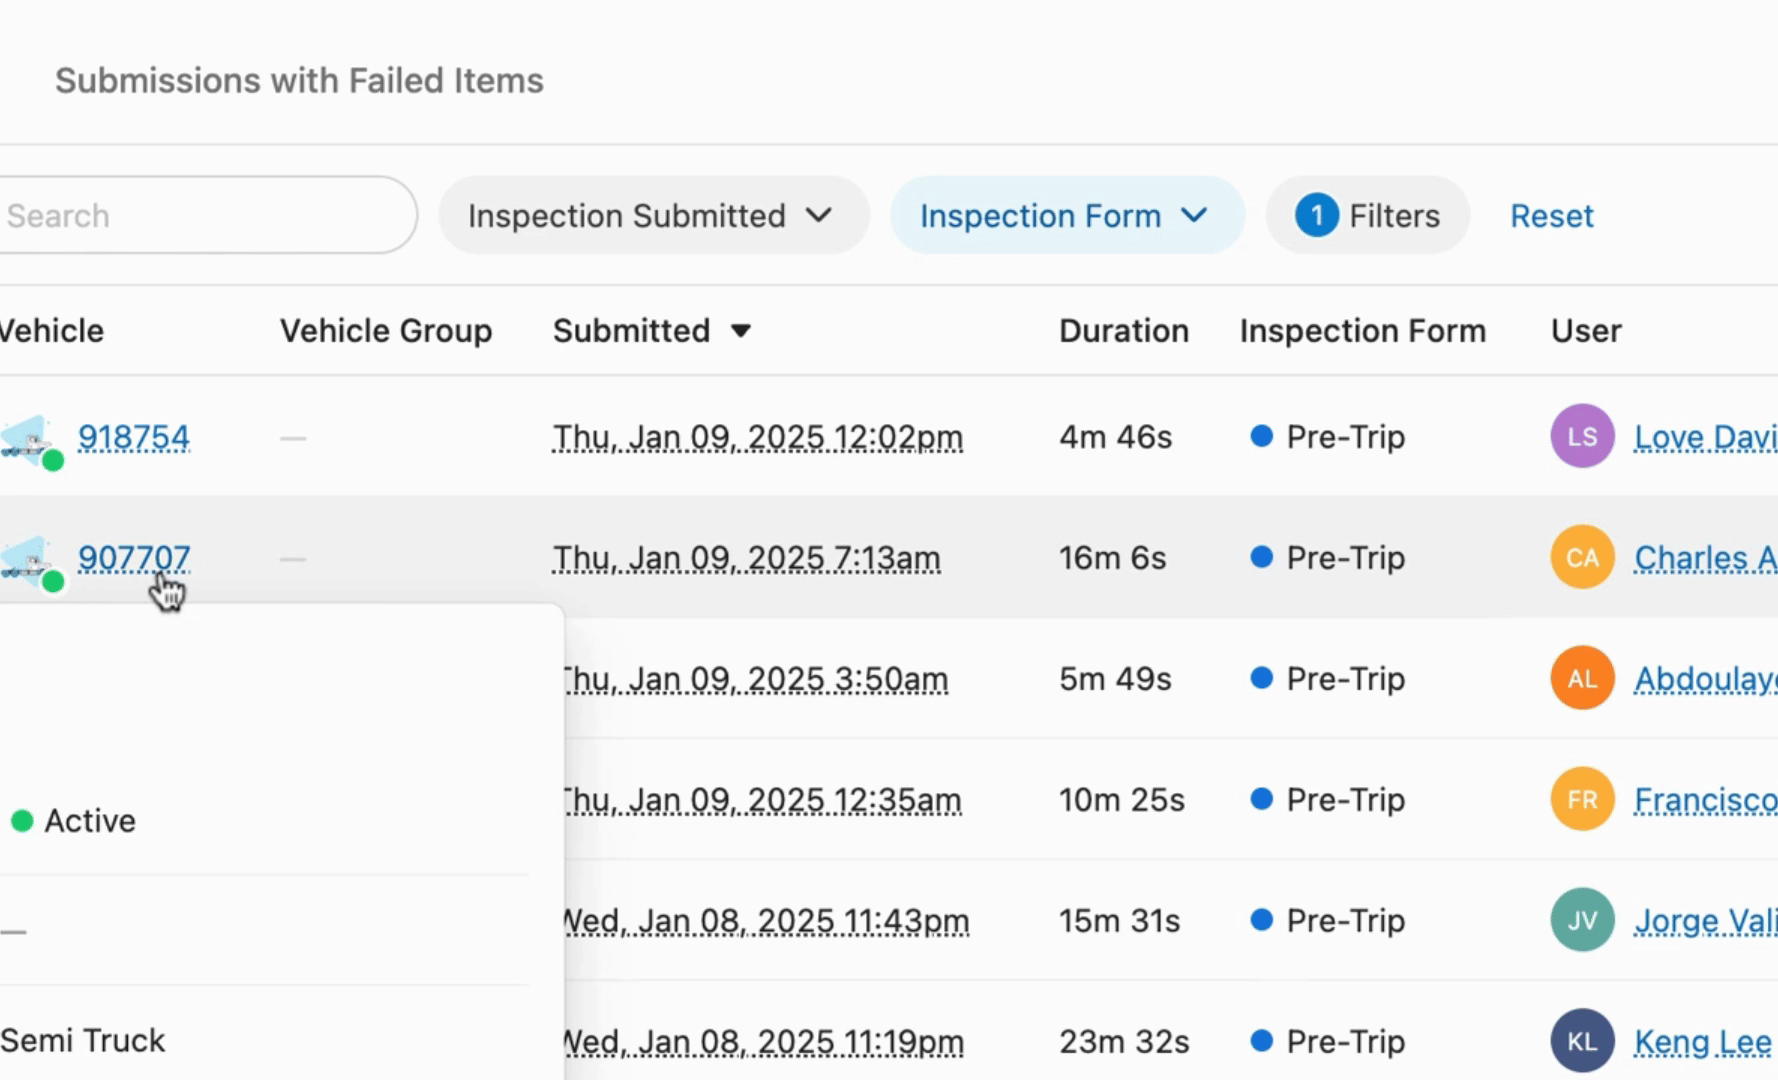Click the LS user avatar

[x=1582, y=437]
